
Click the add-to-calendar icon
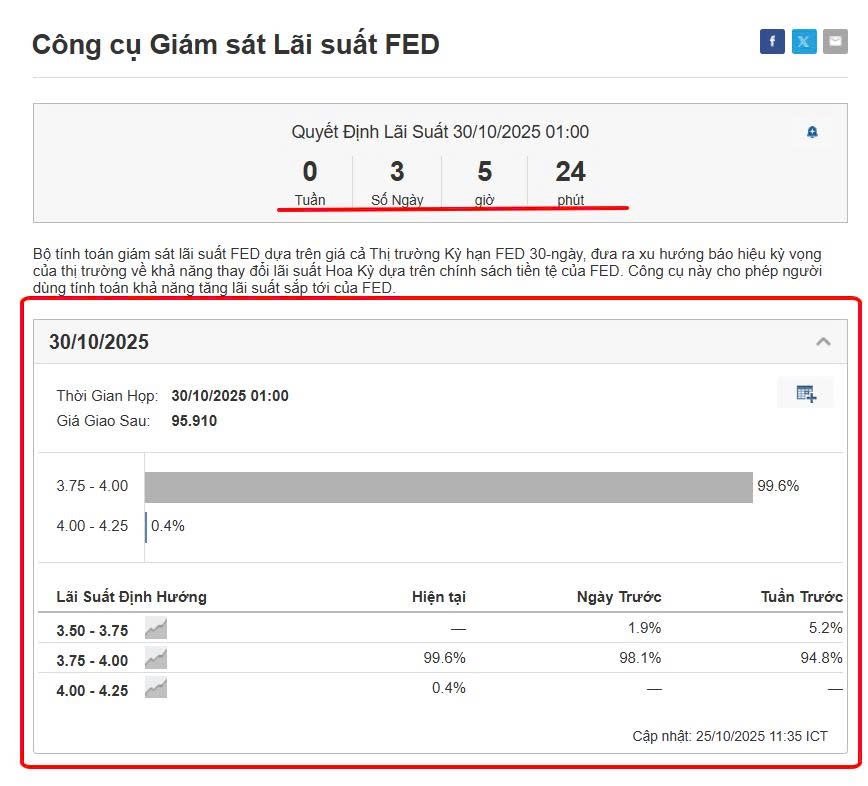point(806,393)
